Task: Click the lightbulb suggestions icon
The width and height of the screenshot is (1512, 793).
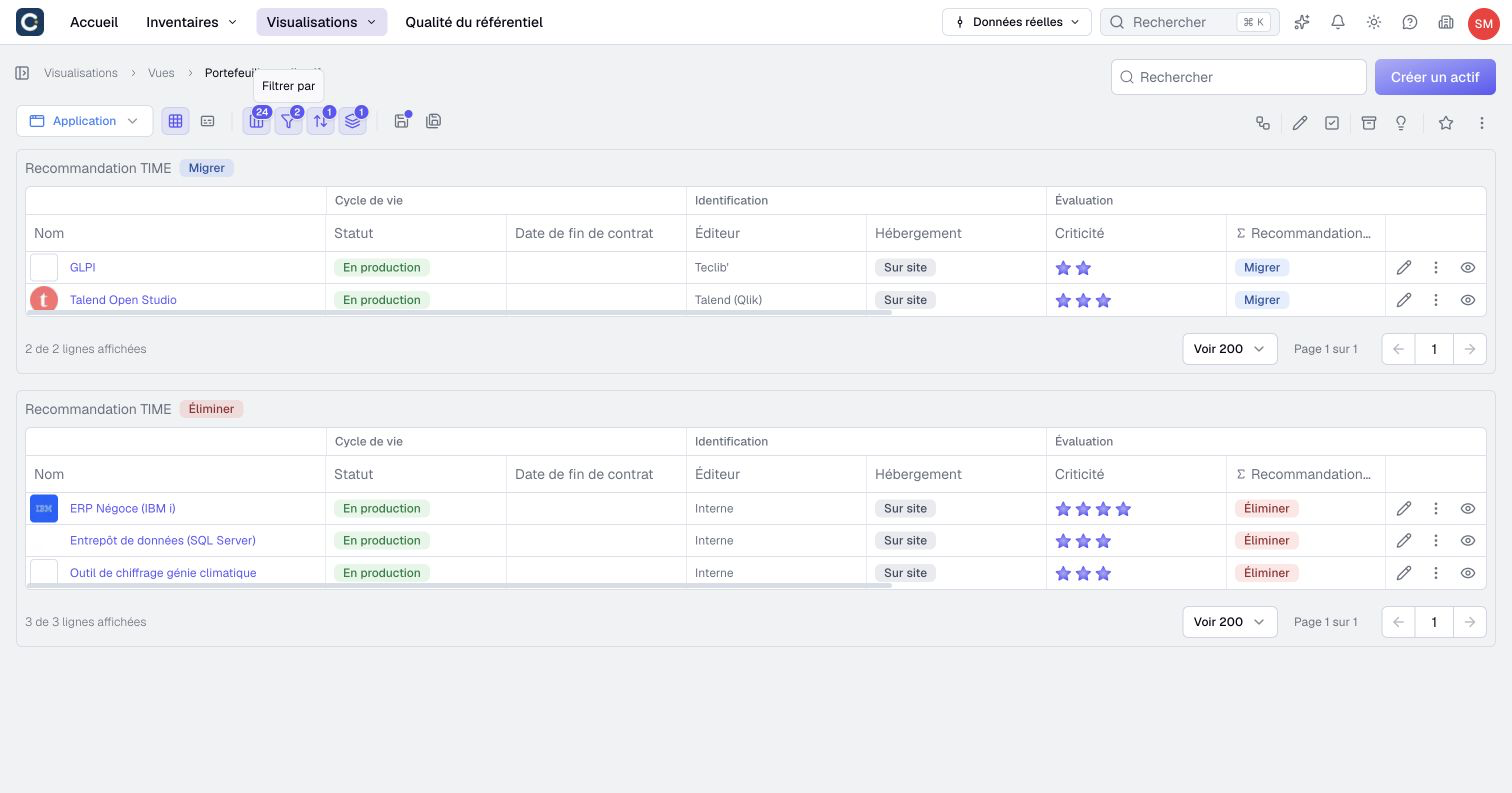Action: (1401, 123)
